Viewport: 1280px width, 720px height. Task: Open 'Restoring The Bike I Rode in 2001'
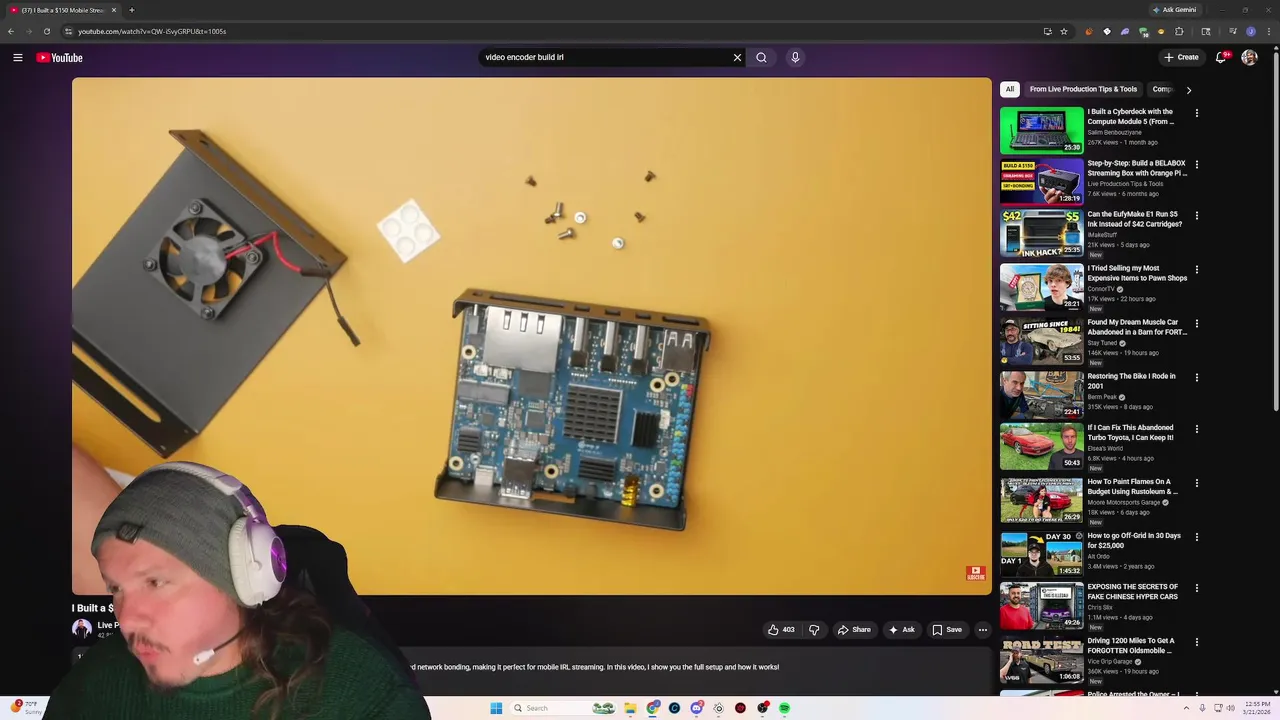(1132, 381)
